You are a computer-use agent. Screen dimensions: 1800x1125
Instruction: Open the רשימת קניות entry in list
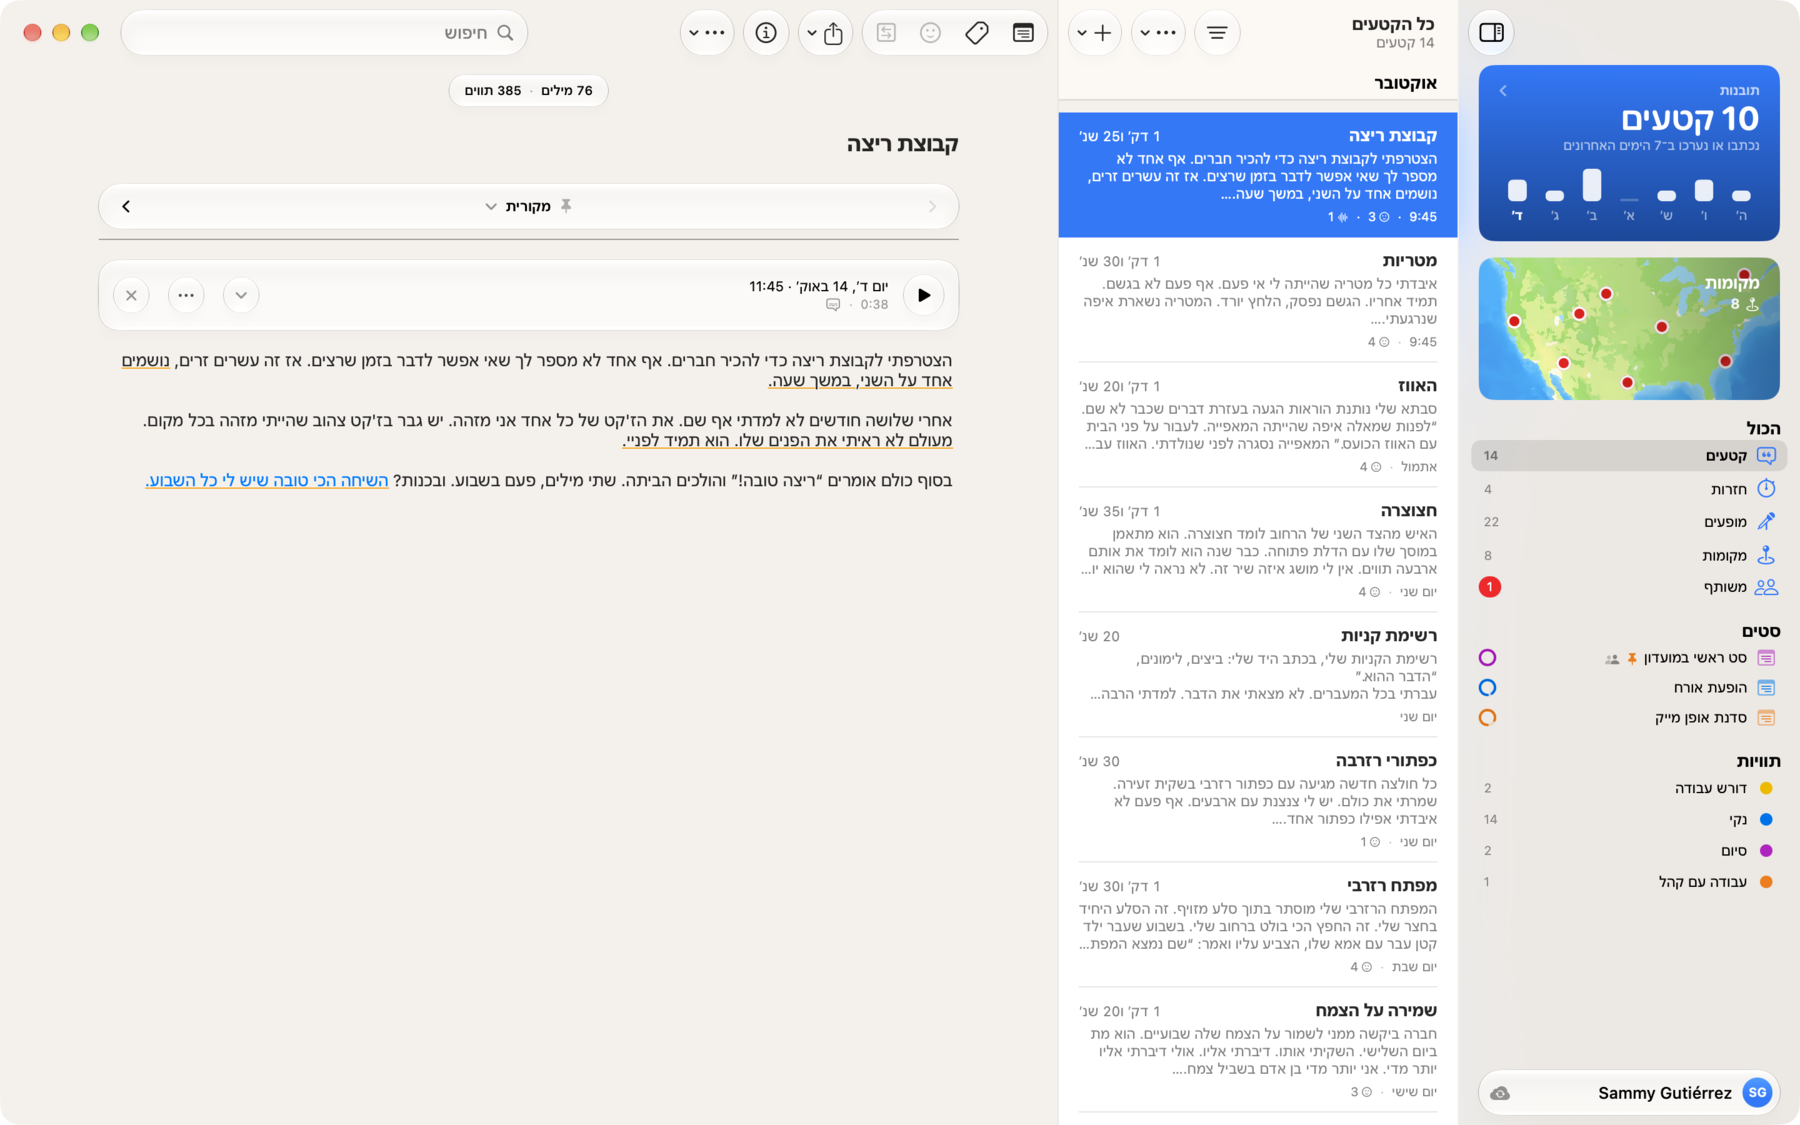[x=1258, y=675]
